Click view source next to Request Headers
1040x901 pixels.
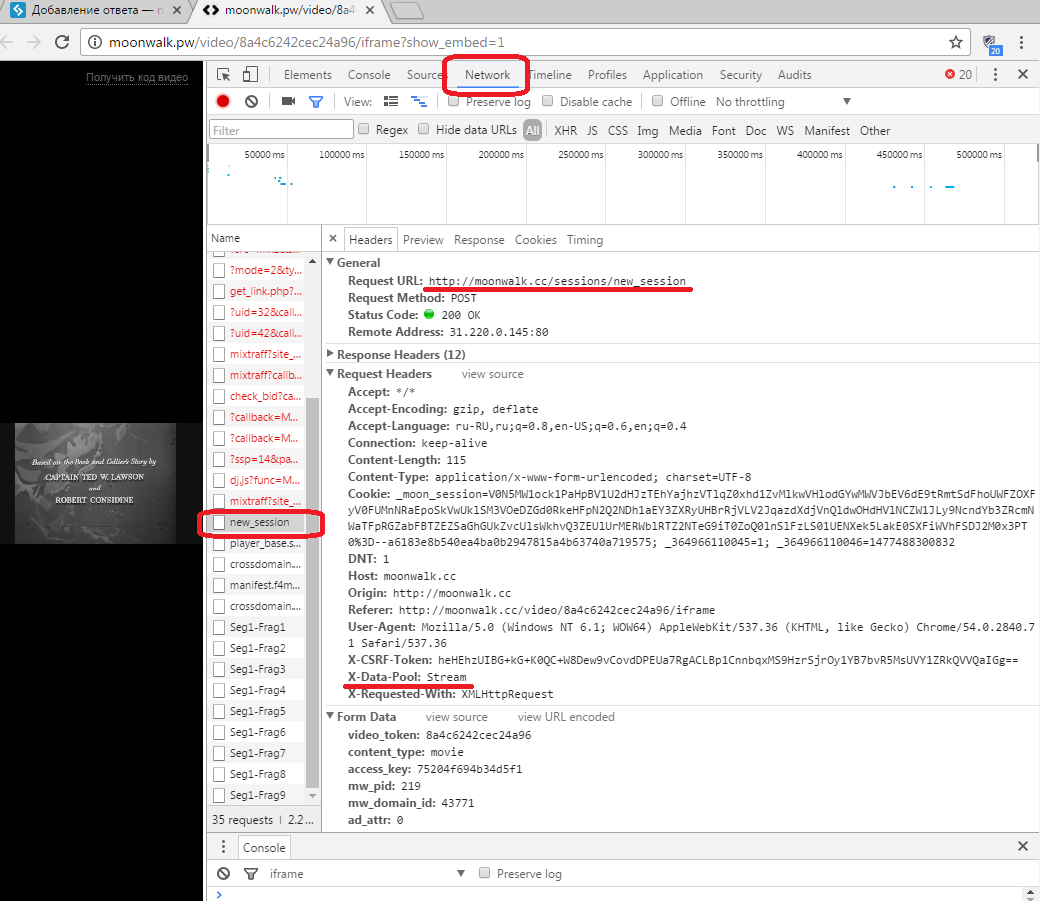[x=492, y=374]
